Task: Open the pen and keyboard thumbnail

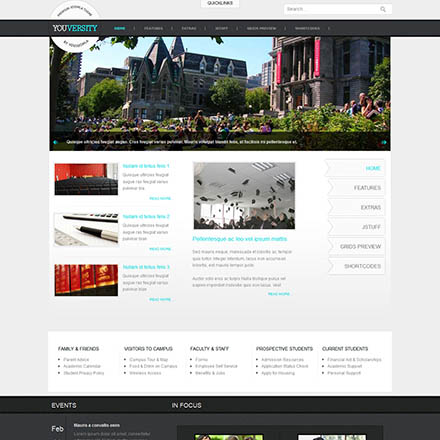Action: pyautogui.click(x=86, y=230)
